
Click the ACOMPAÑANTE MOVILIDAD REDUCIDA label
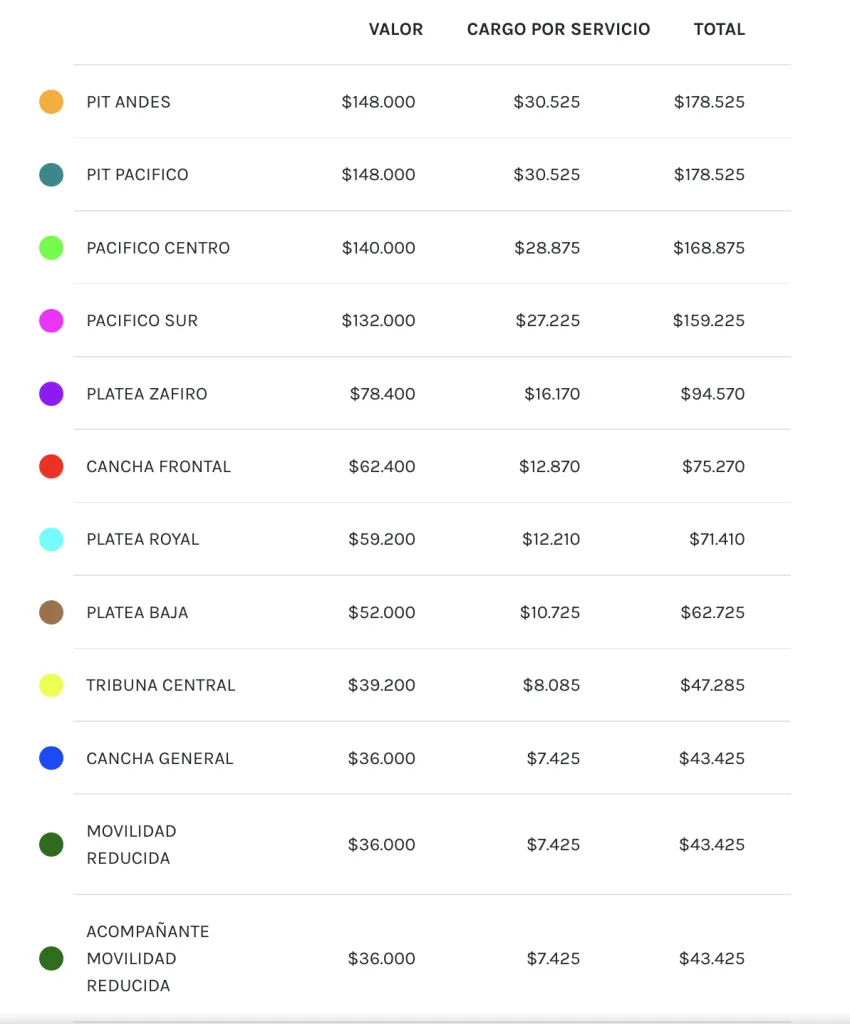coord(148,958)
